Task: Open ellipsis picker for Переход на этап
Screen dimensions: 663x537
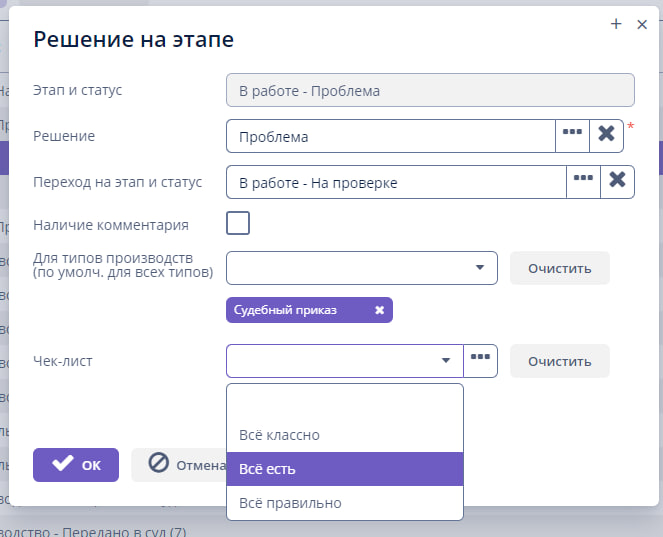Action: pos(583,182)
